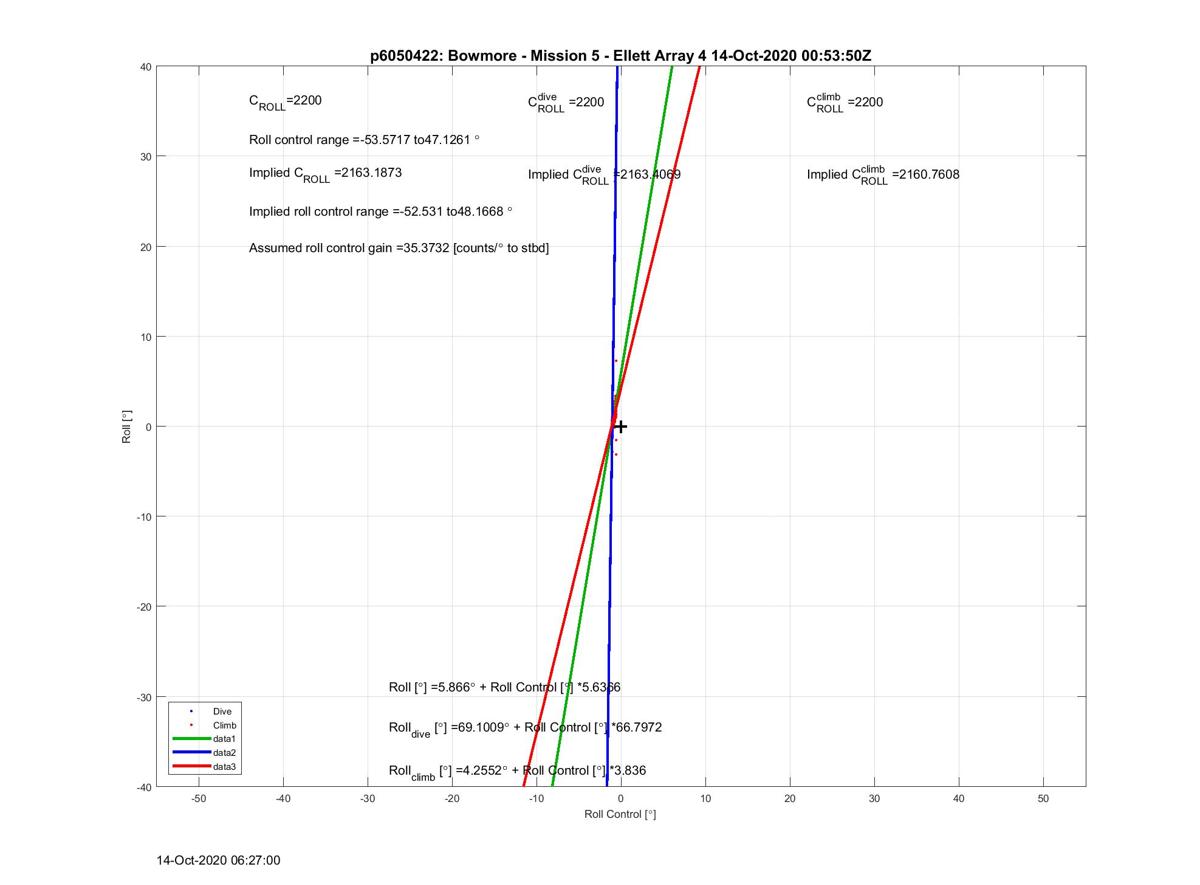Click the 'Implied roll control range' annotation
This screenshot has width=1200, height=885.
[x=381, y=211]
